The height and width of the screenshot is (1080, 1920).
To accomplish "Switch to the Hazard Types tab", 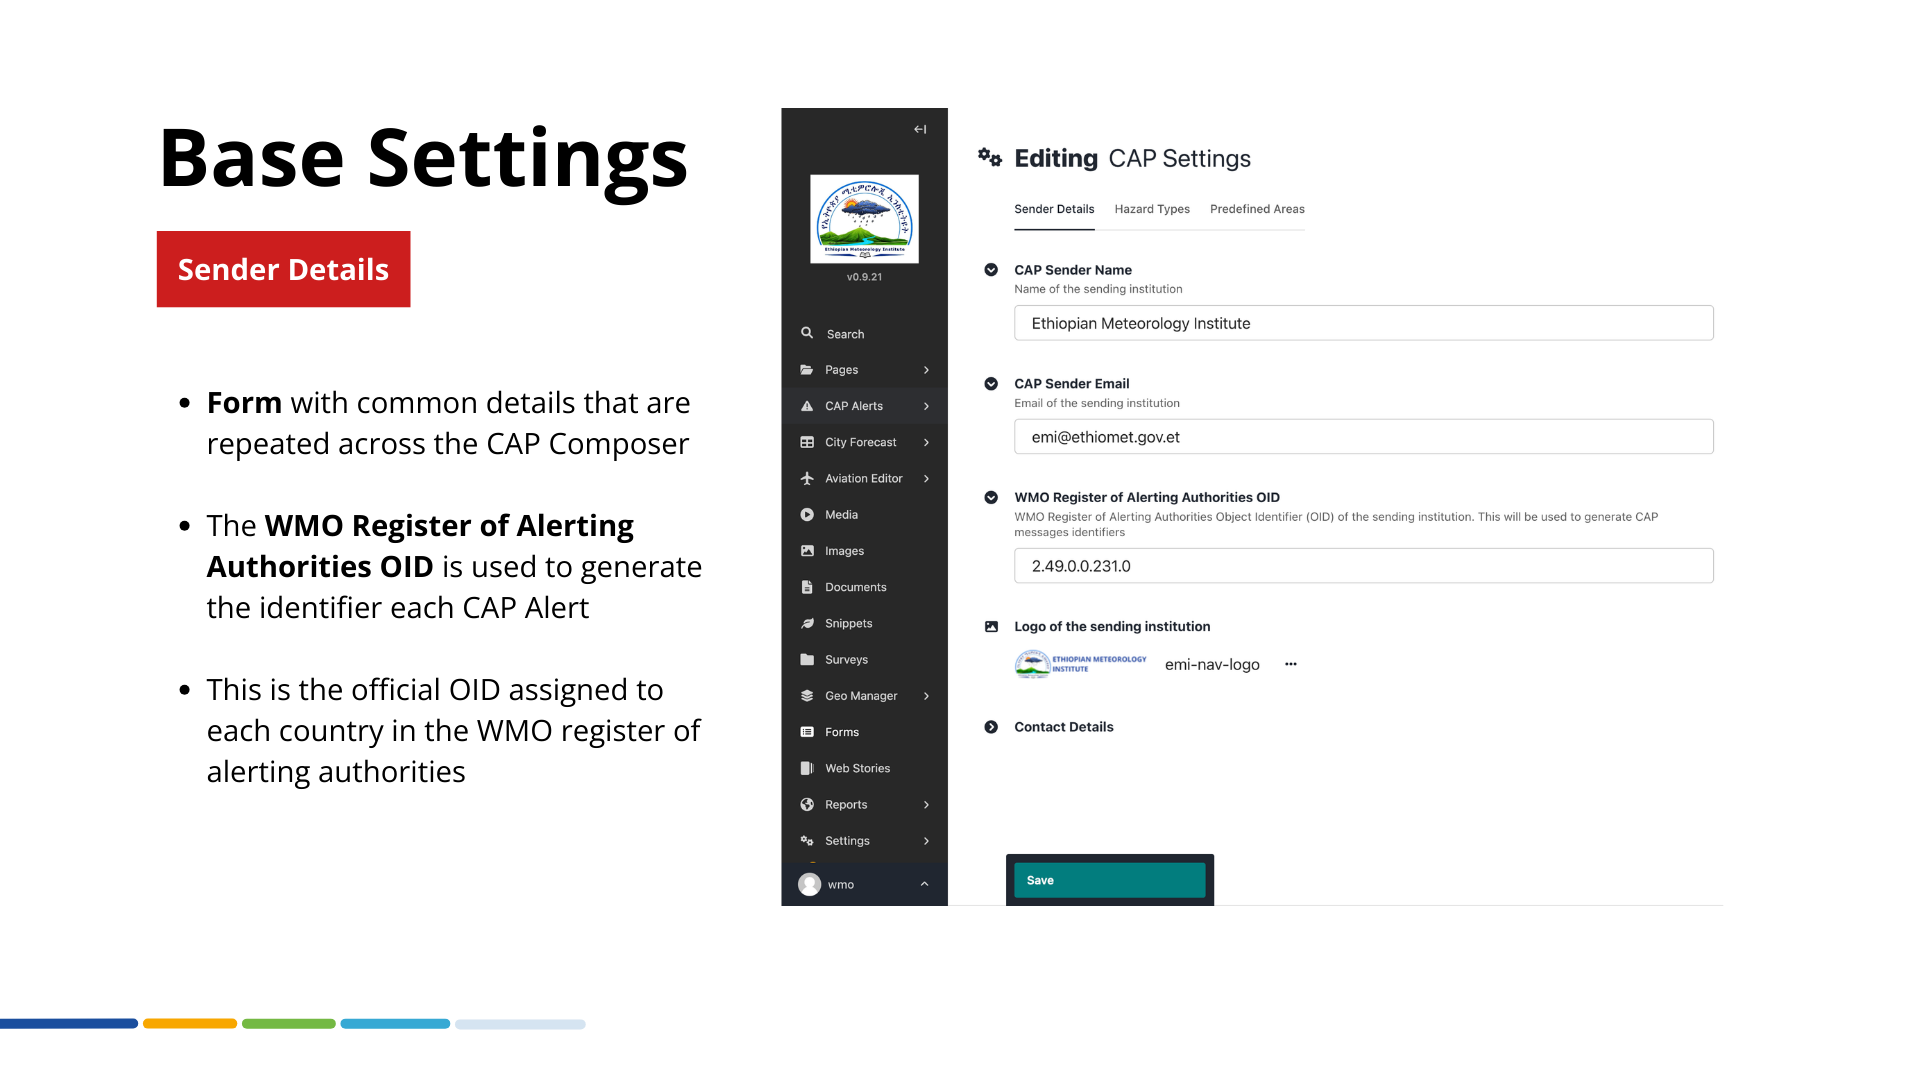I will click(x=1152, y=209).
